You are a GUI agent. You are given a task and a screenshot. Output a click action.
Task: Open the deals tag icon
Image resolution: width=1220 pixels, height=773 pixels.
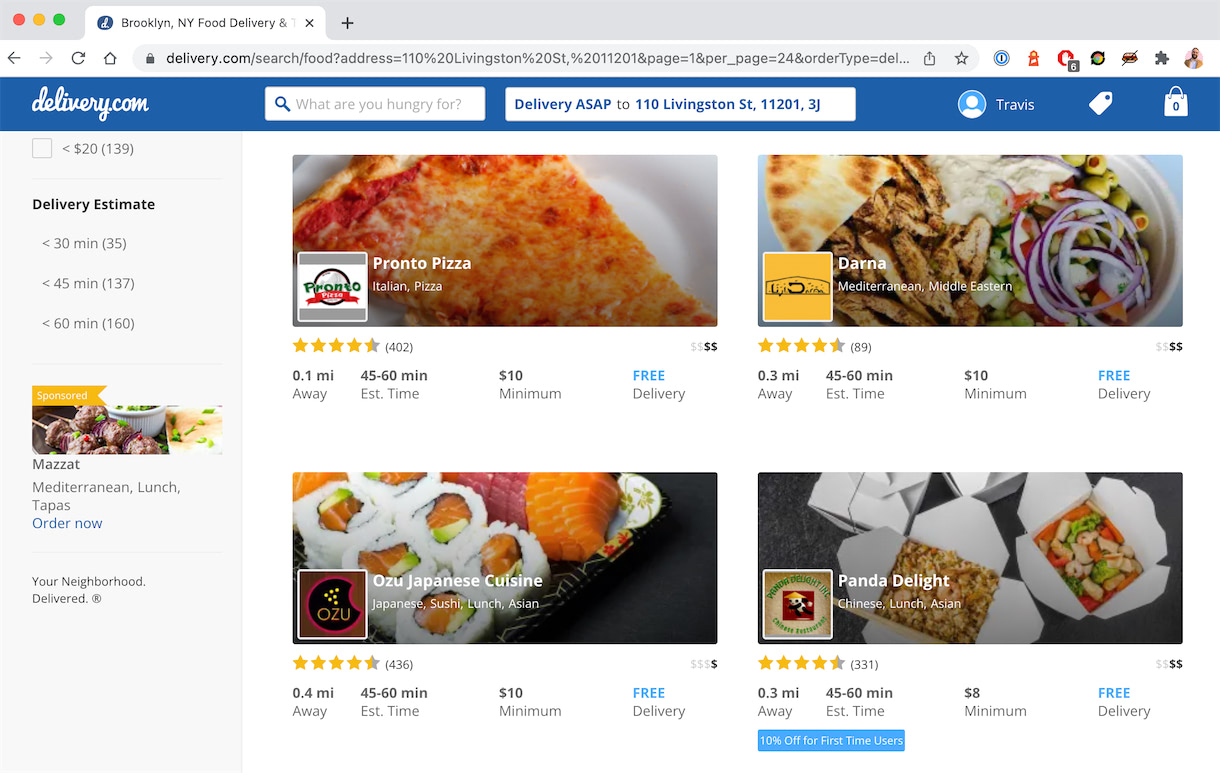(x=1101, y=103)
